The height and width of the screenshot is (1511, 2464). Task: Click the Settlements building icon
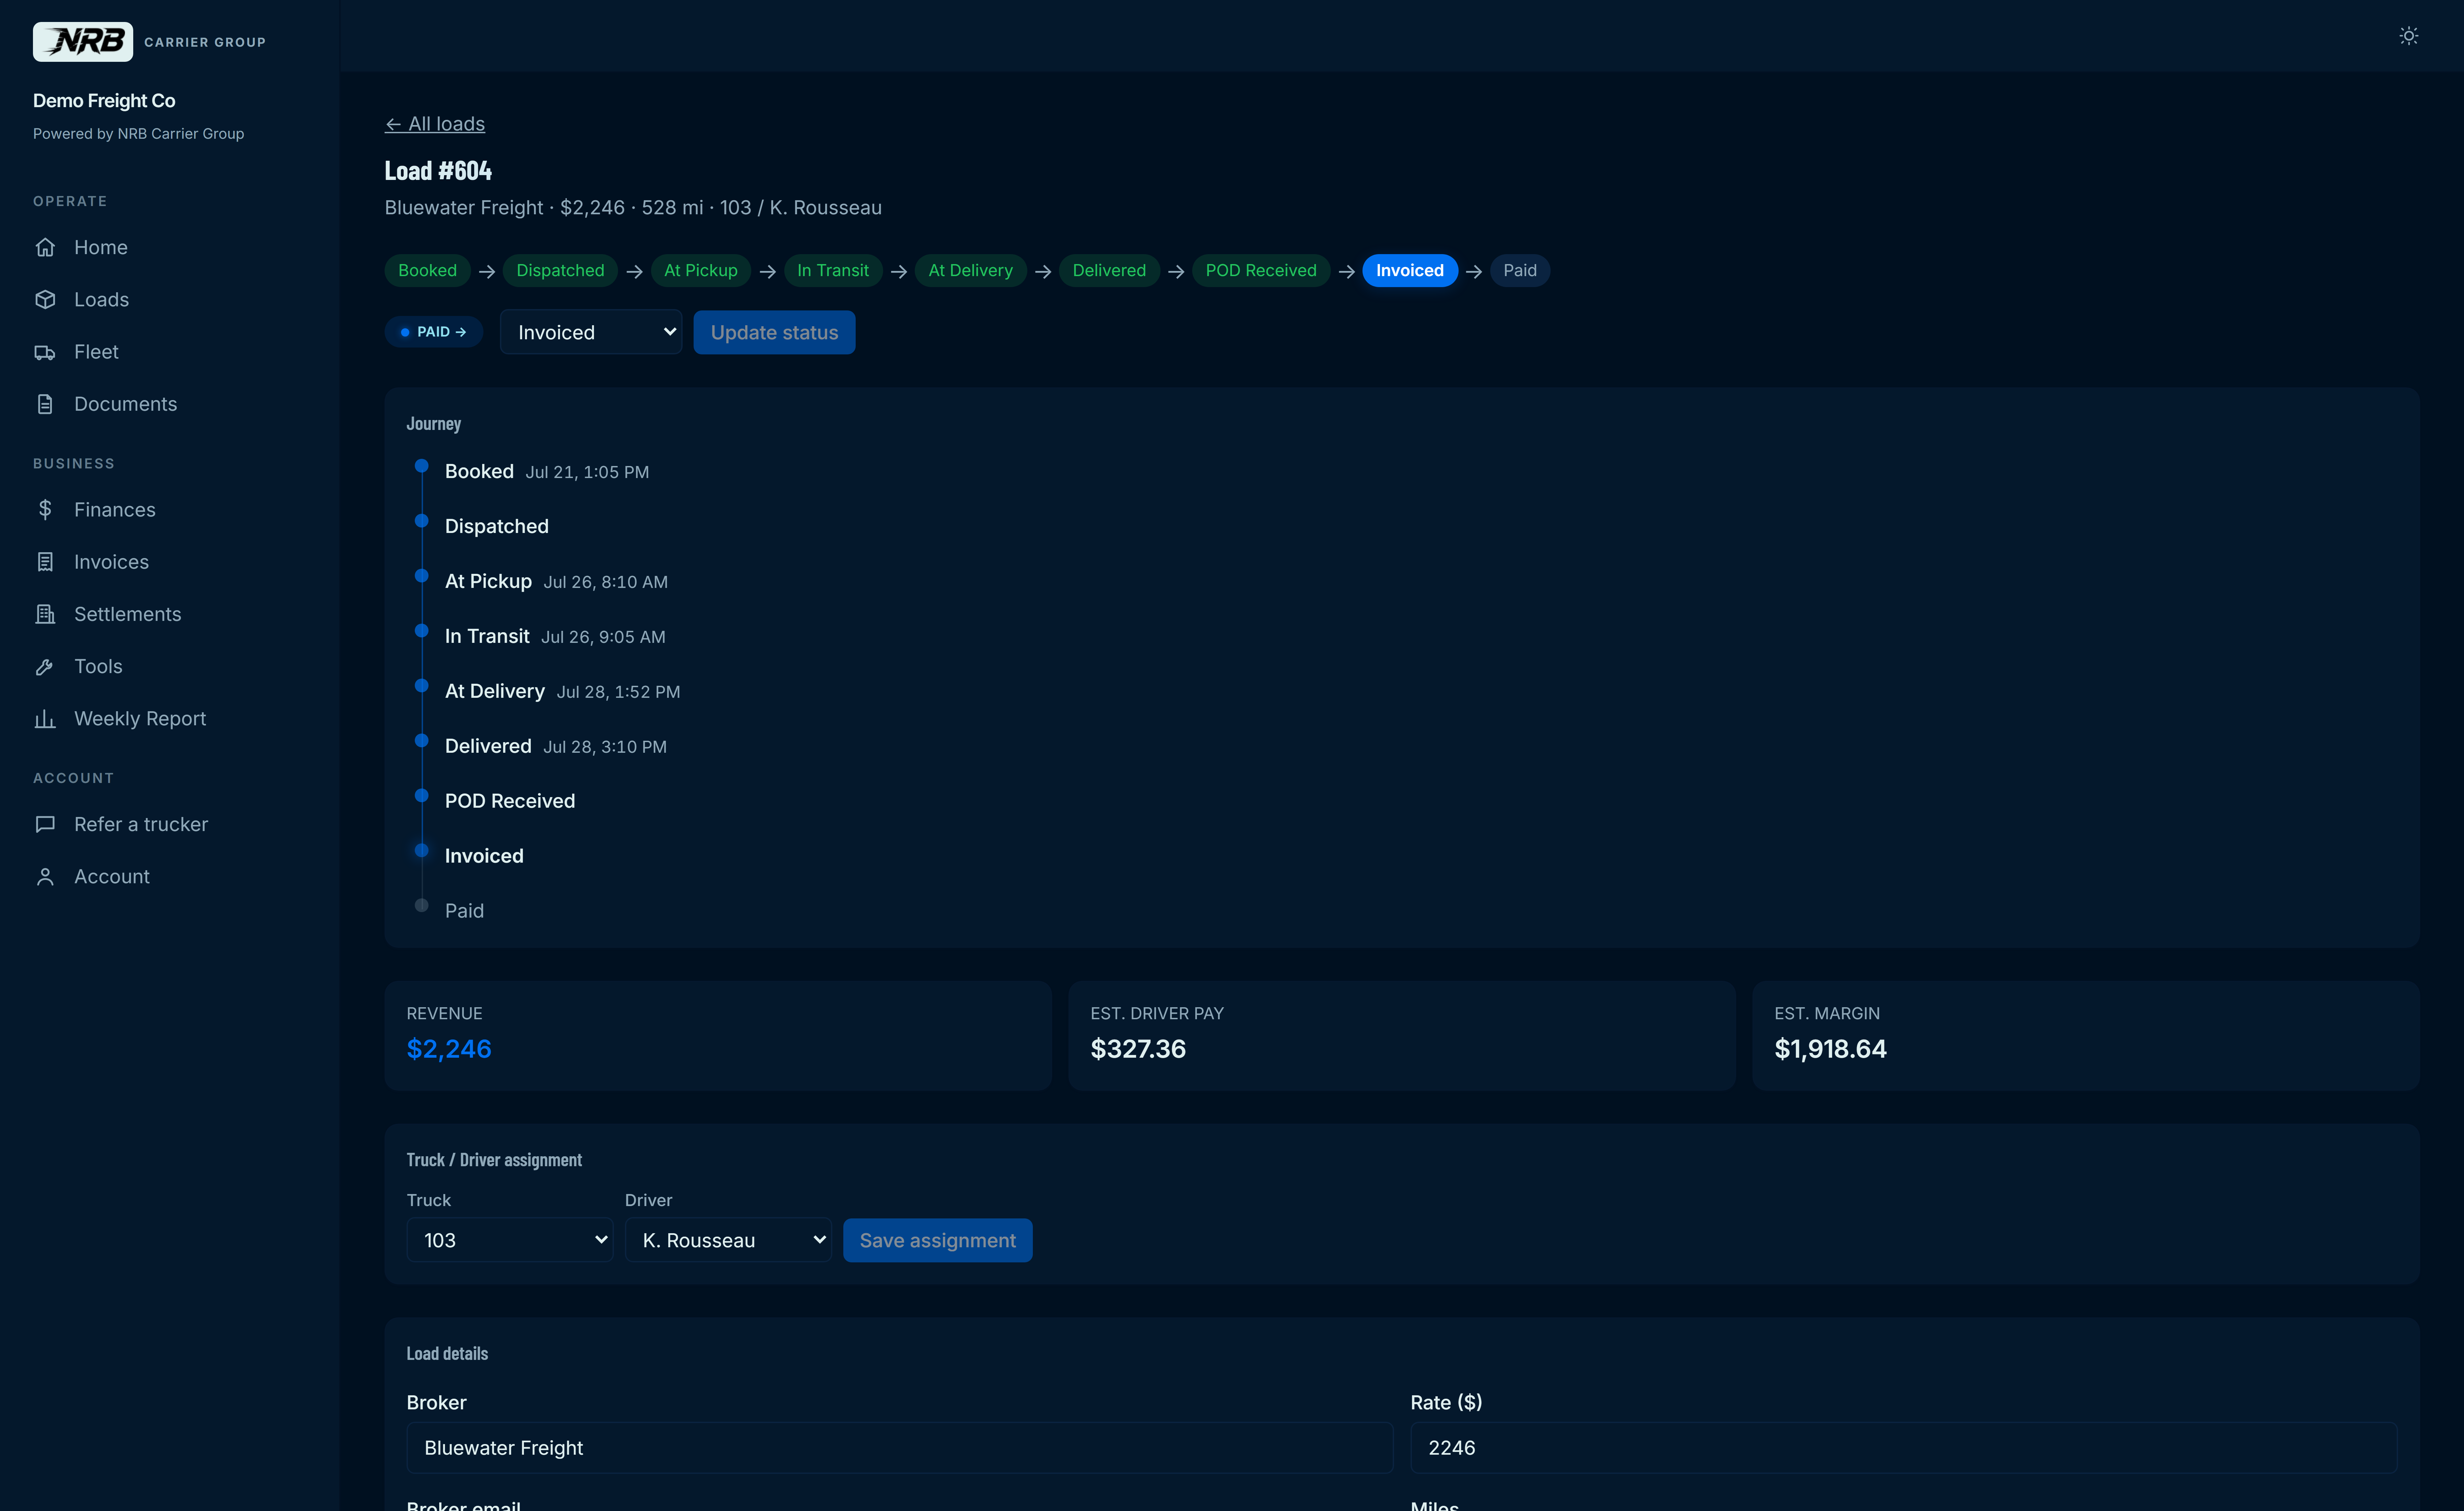[45, 614]
